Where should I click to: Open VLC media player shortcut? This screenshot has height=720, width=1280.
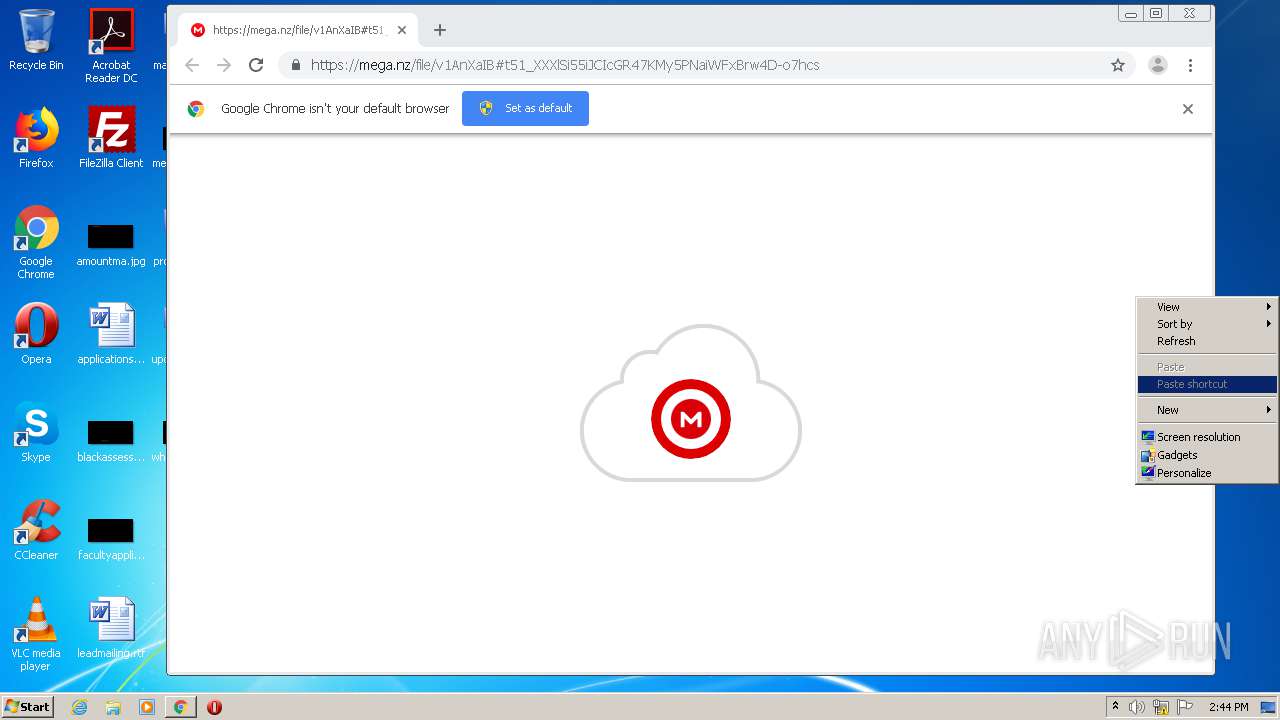click(x=36, y=634)
